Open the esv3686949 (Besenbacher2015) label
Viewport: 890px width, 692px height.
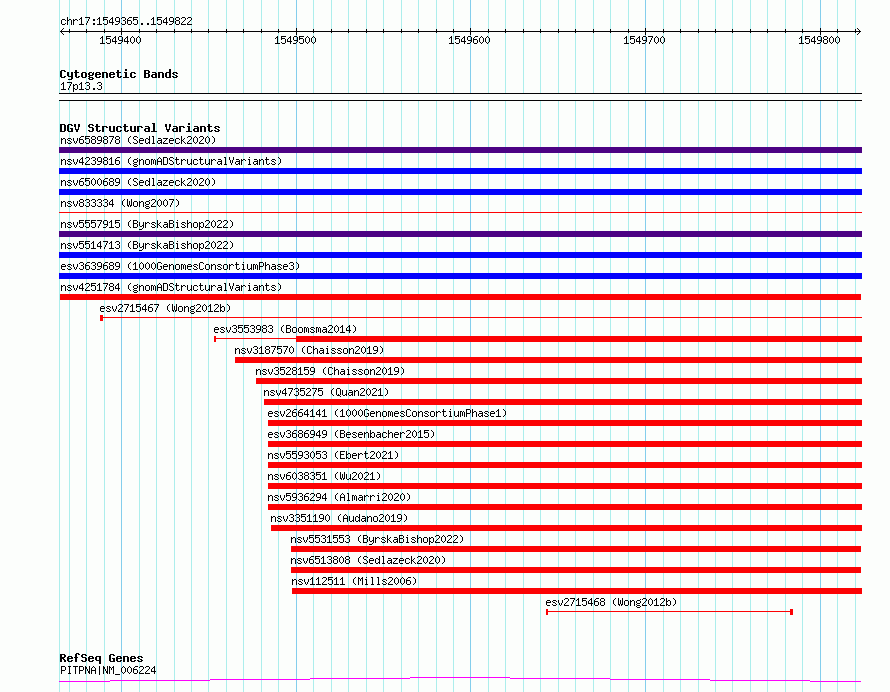point(351,434)
